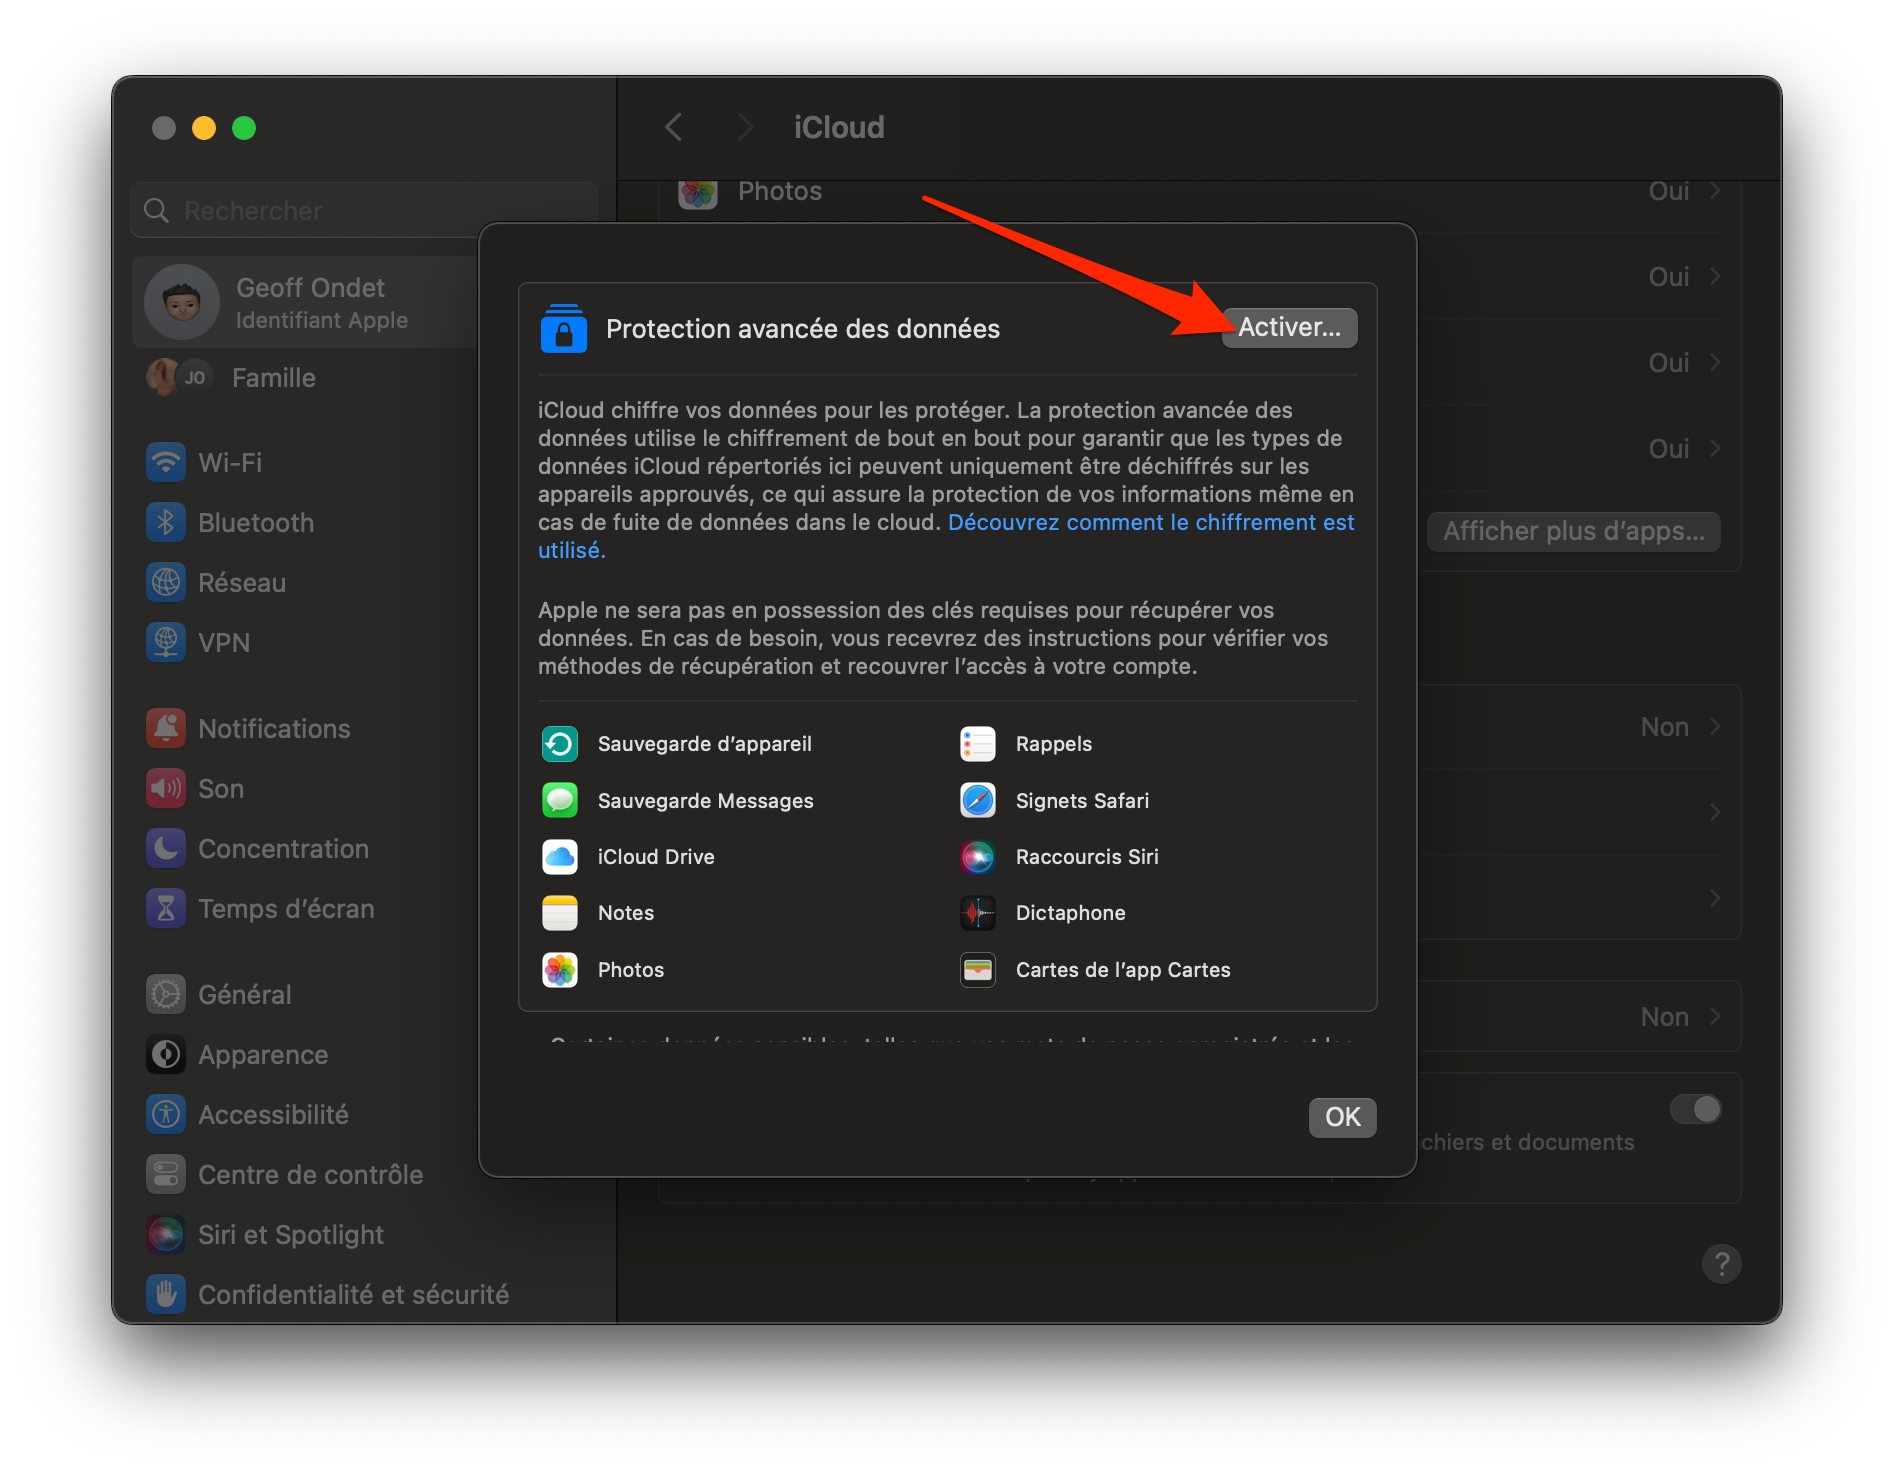Open the encryption usage link
This screenshot has width=1894, height=1472.
[946, 536]
